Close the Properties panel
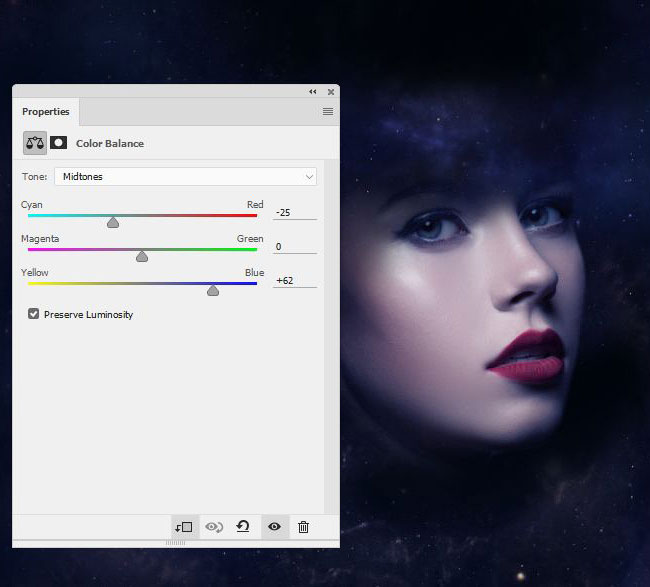 point(331,92)
